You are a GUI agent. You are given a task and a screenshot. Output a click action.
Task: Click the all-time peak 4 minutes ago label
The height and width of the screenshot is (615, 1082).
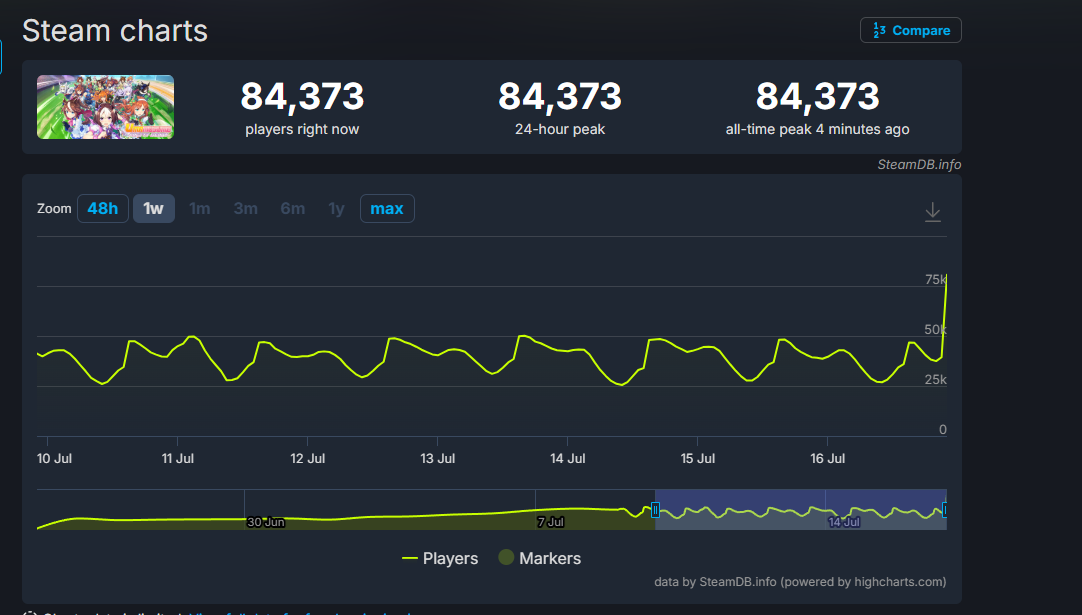[817, 129]
